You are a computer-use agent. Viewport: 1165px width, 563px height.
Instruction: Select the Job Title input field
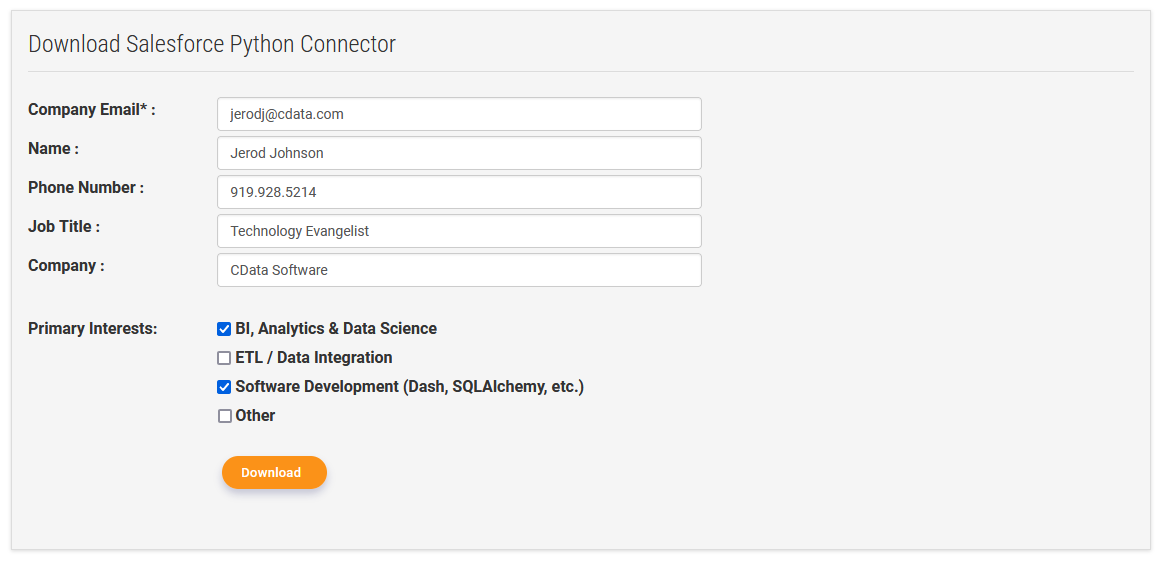459,231
